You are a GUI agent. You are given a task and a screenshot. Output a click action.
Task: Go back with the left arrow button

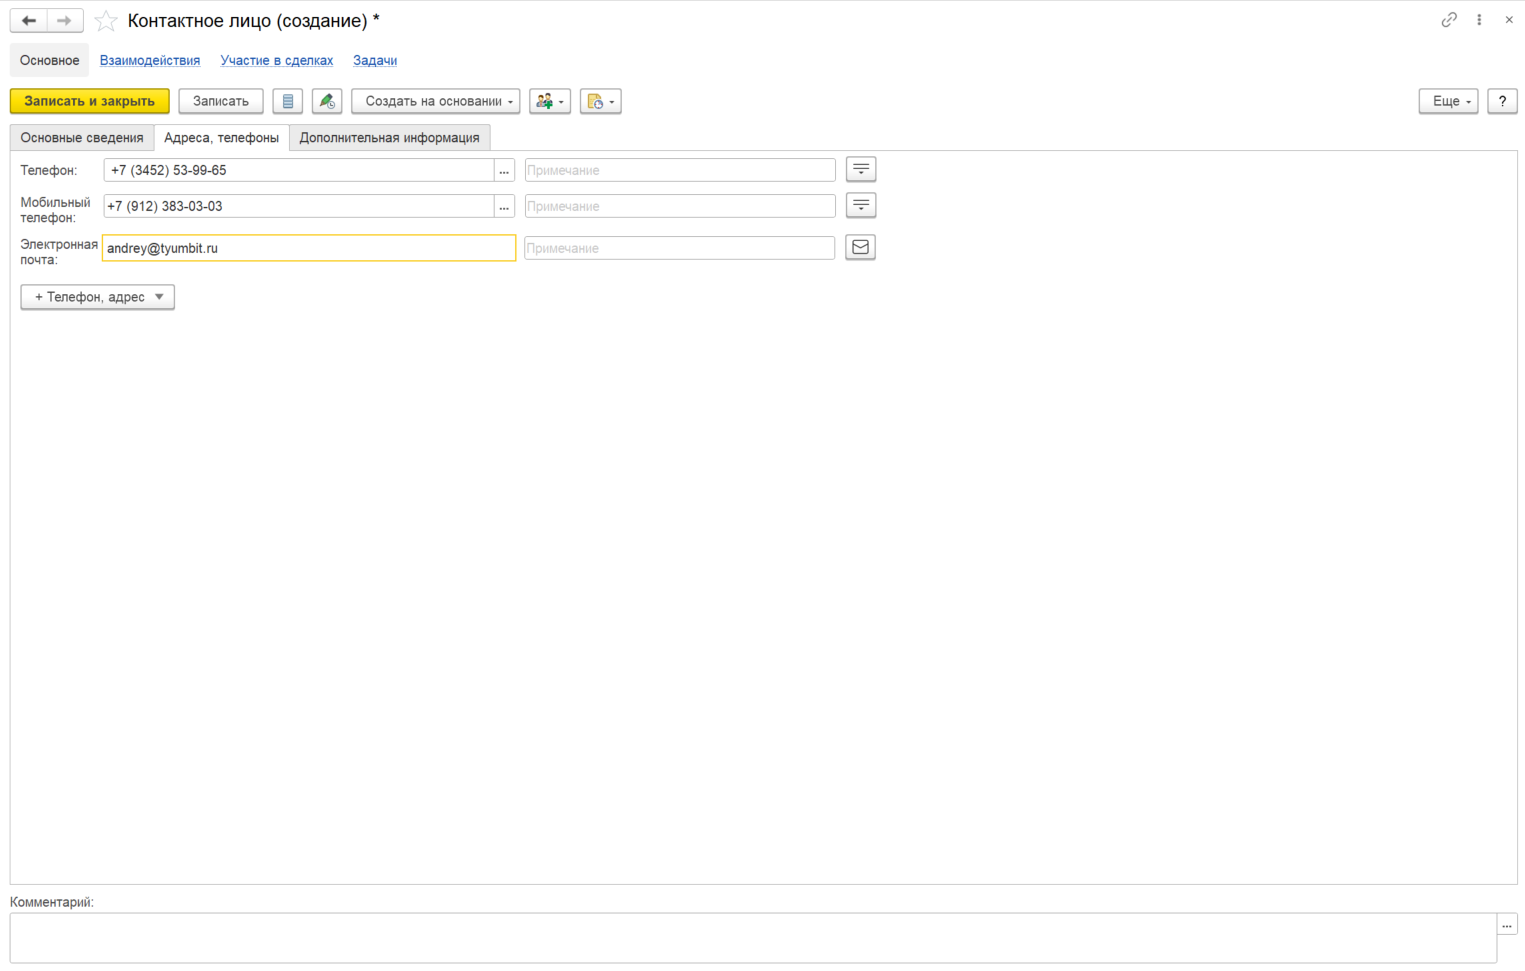pos(29,20)
